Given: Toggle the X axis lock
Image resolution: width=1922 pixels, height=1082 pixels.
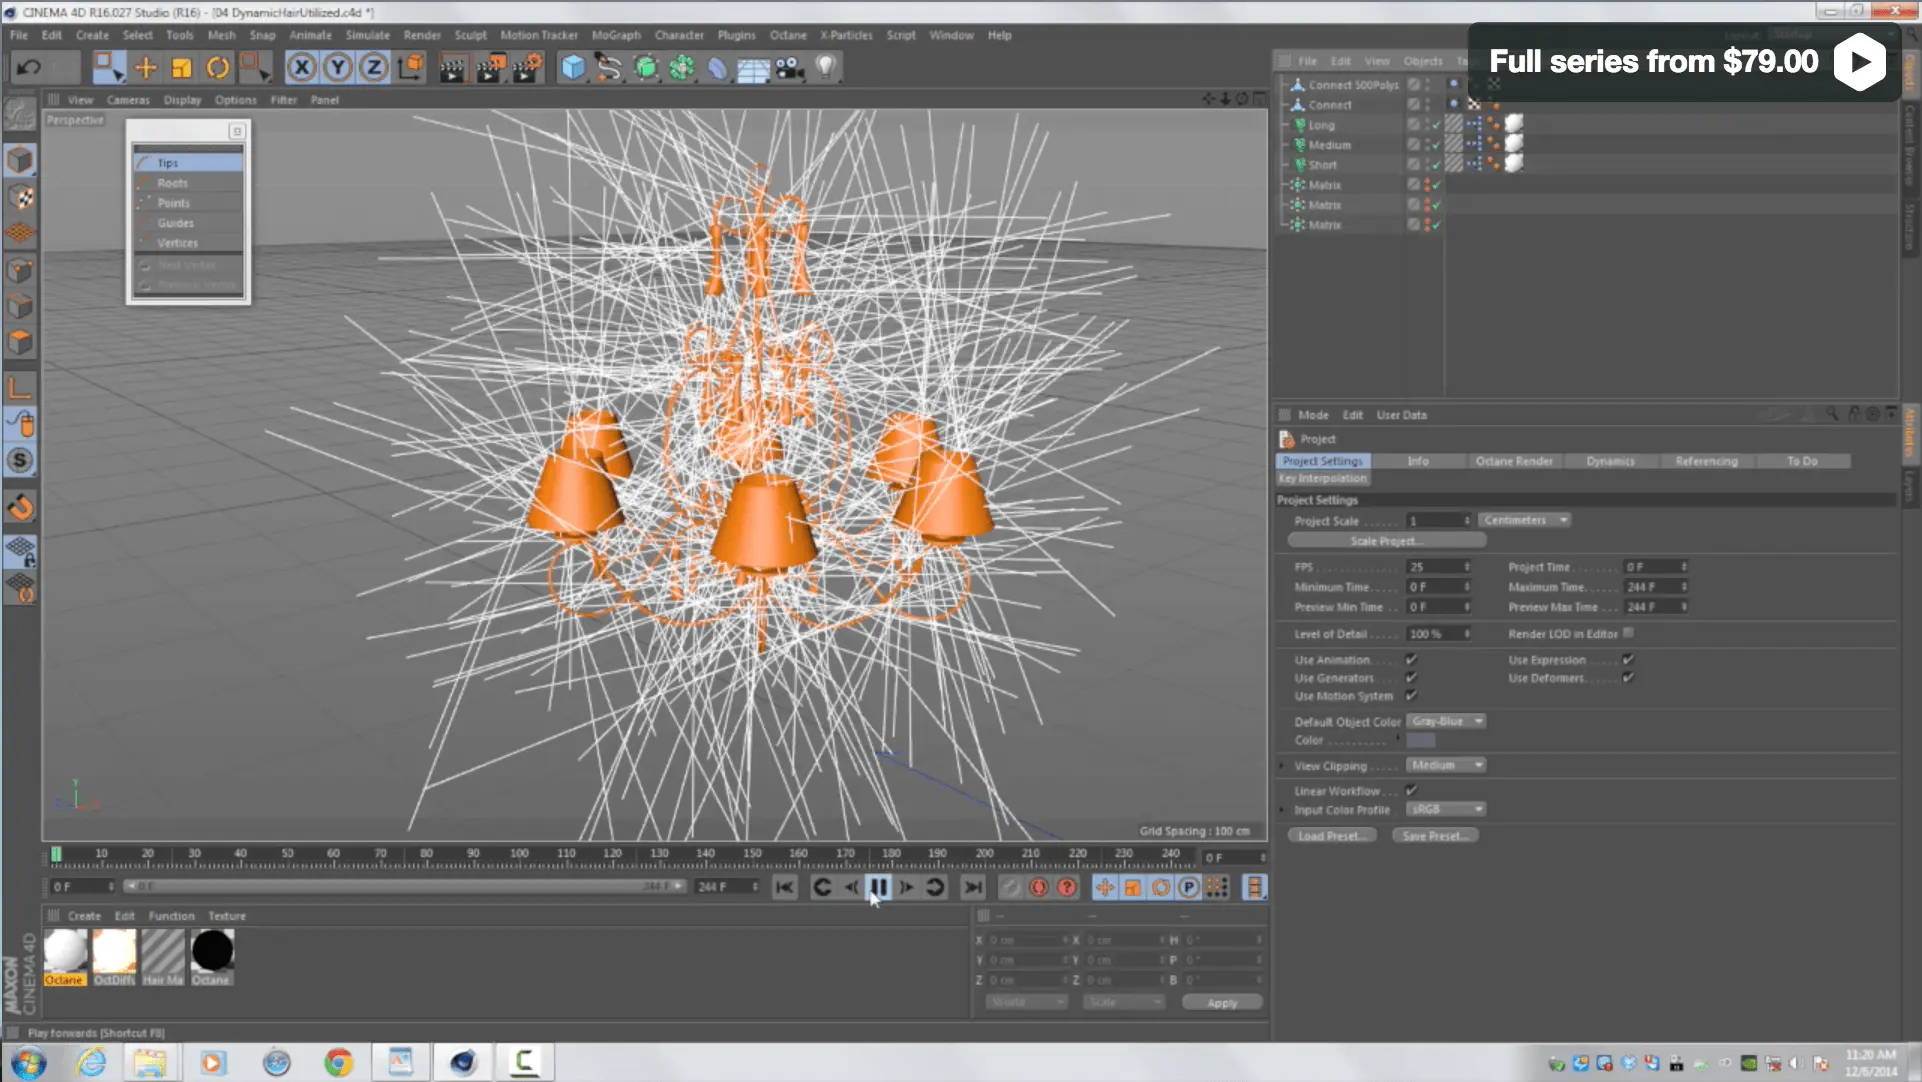Looking at the screenshot, I should [301, 68].
